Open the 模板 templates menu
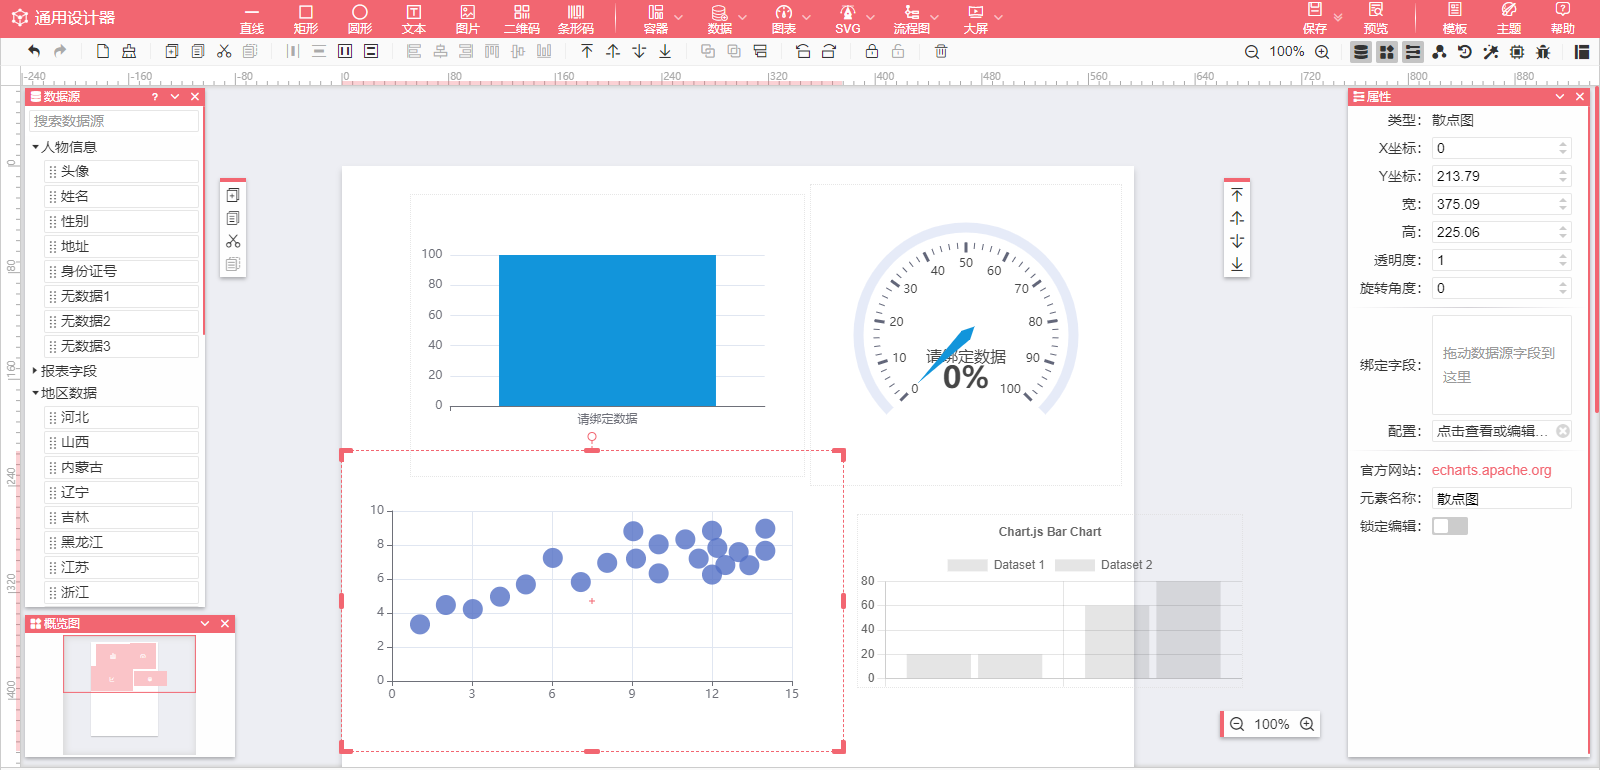This screenshot has height=770, width=1600. pyautogui.click(x=1455, y=19)
